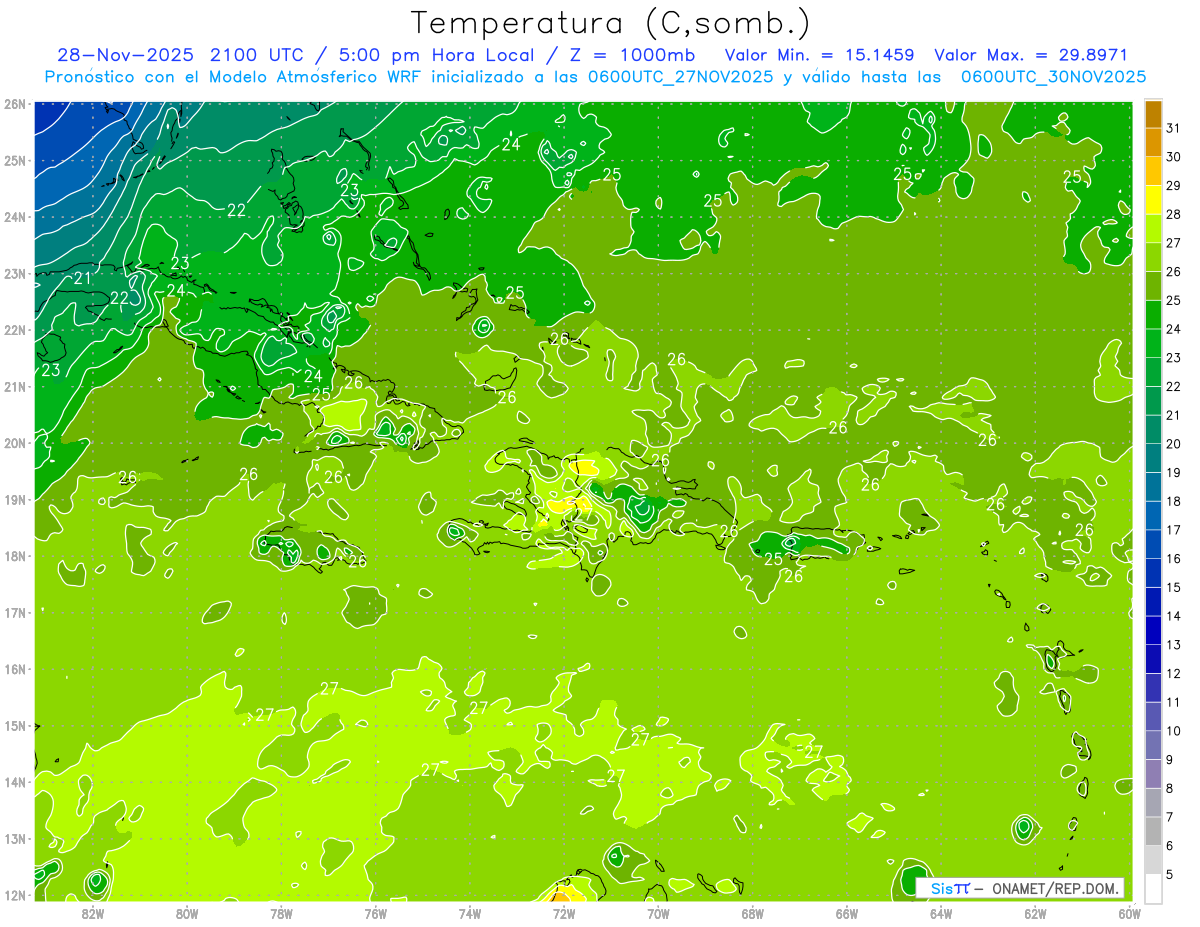Click the 68W longitude axis label

(753, 914)
